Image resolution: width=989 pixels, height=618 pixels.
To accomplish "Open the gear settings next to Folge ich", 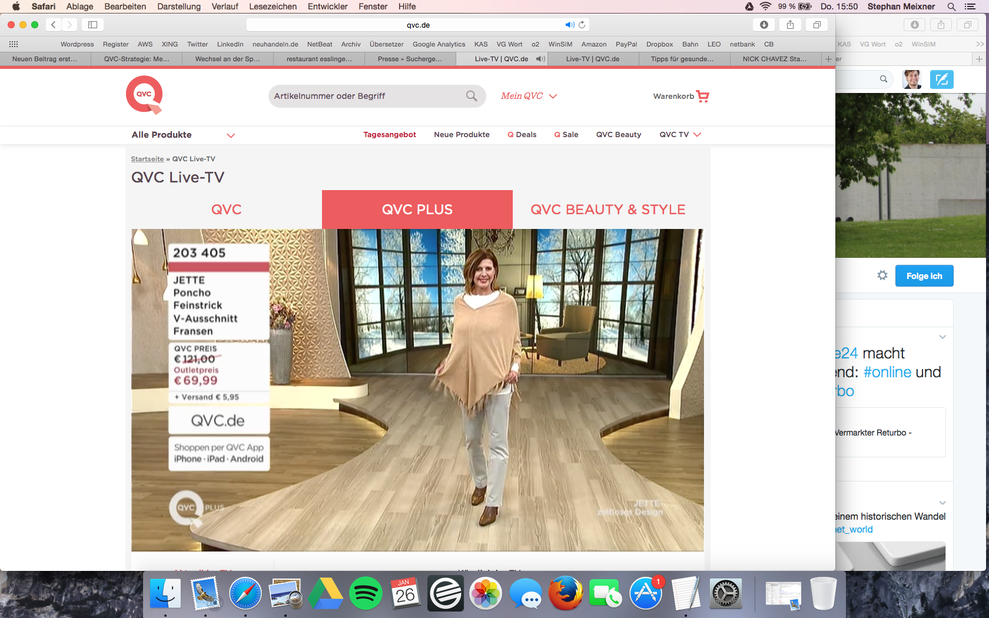I will coord(882,276).
